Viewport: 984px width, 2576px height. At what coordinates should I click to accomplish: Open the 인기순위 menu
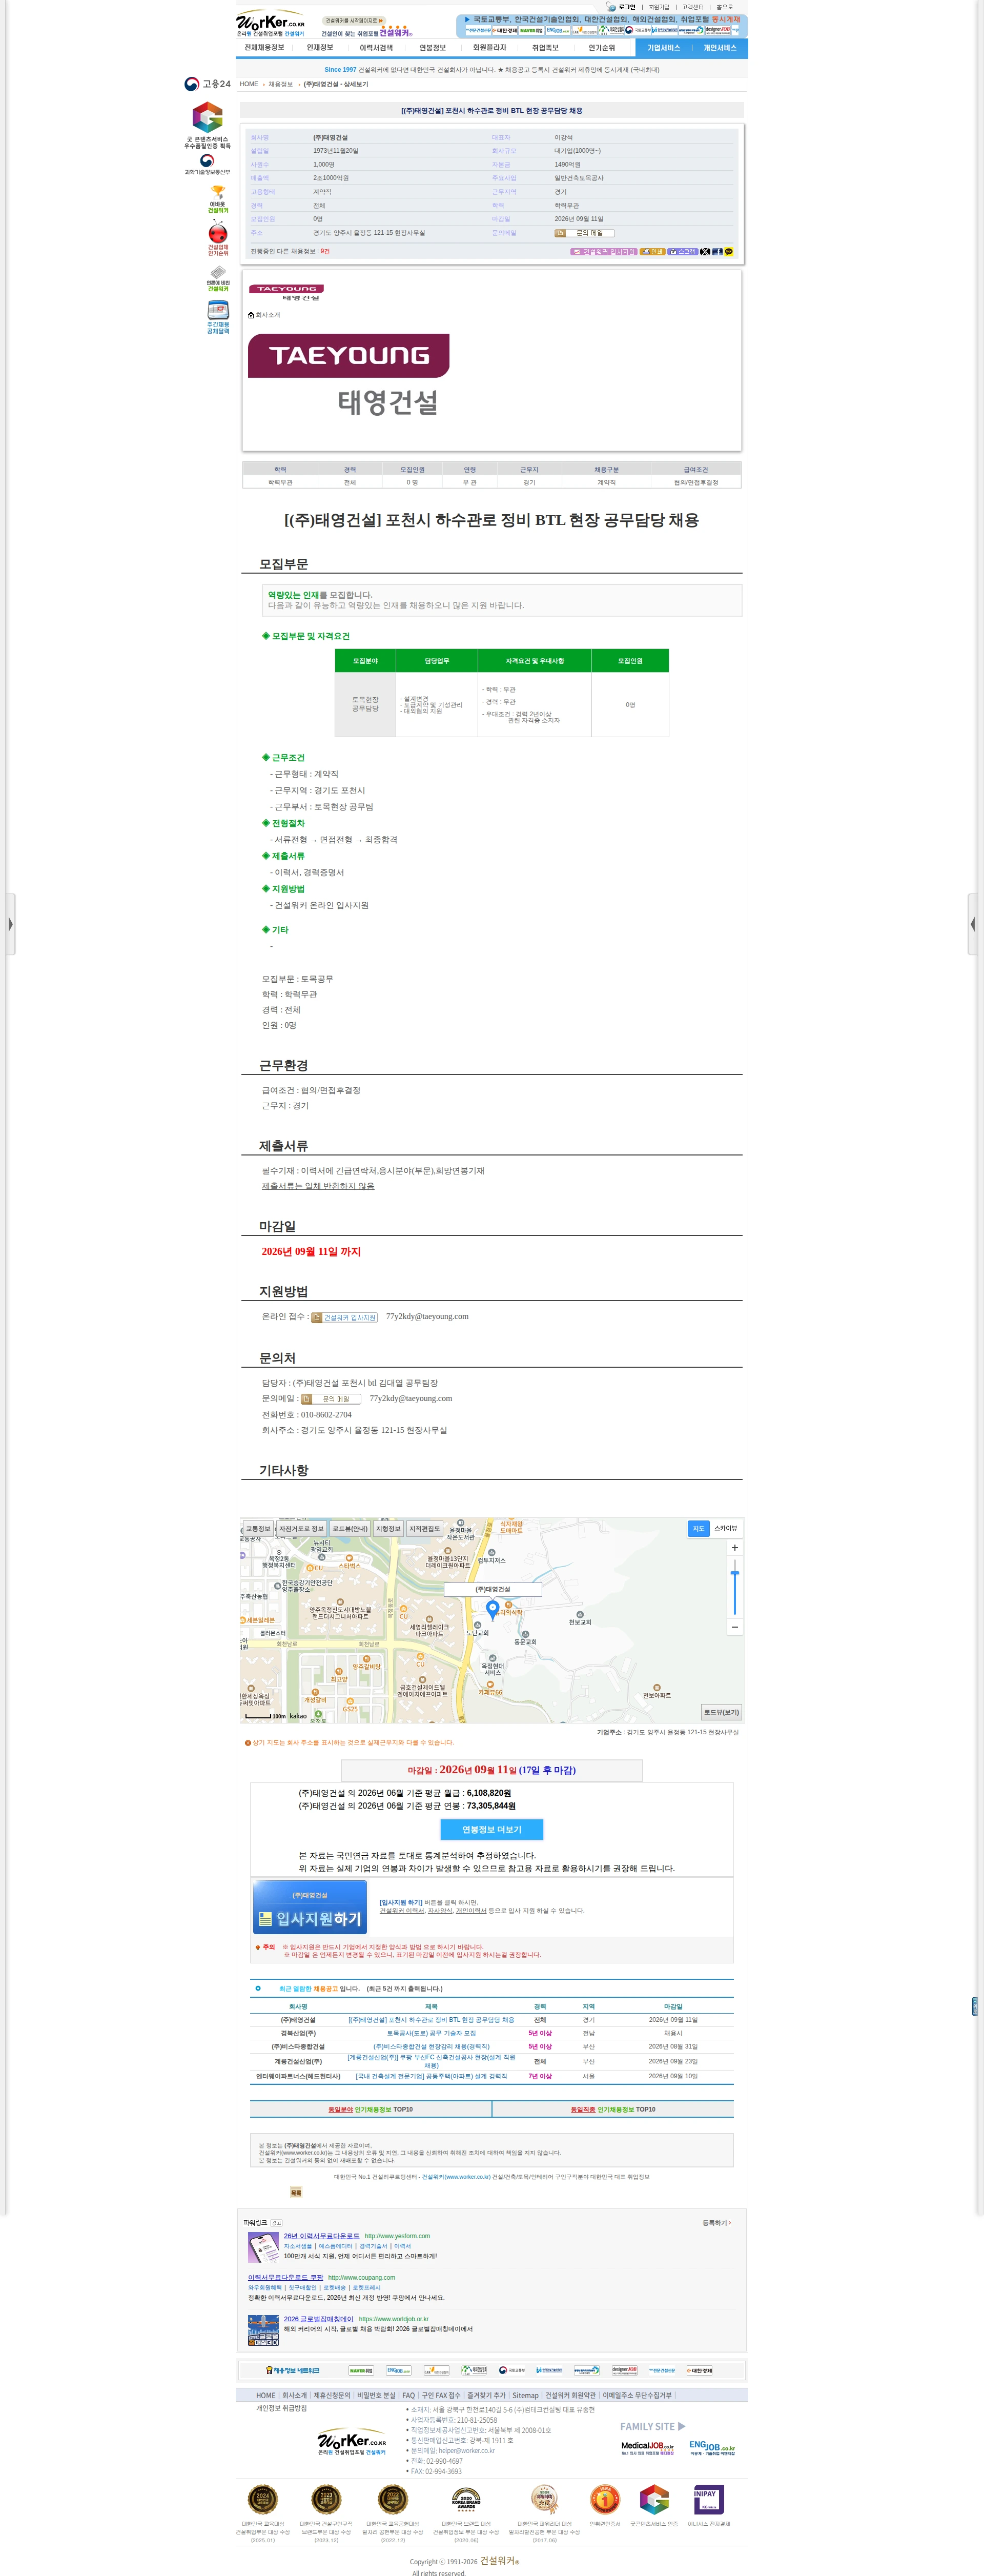tap(602, 47)
